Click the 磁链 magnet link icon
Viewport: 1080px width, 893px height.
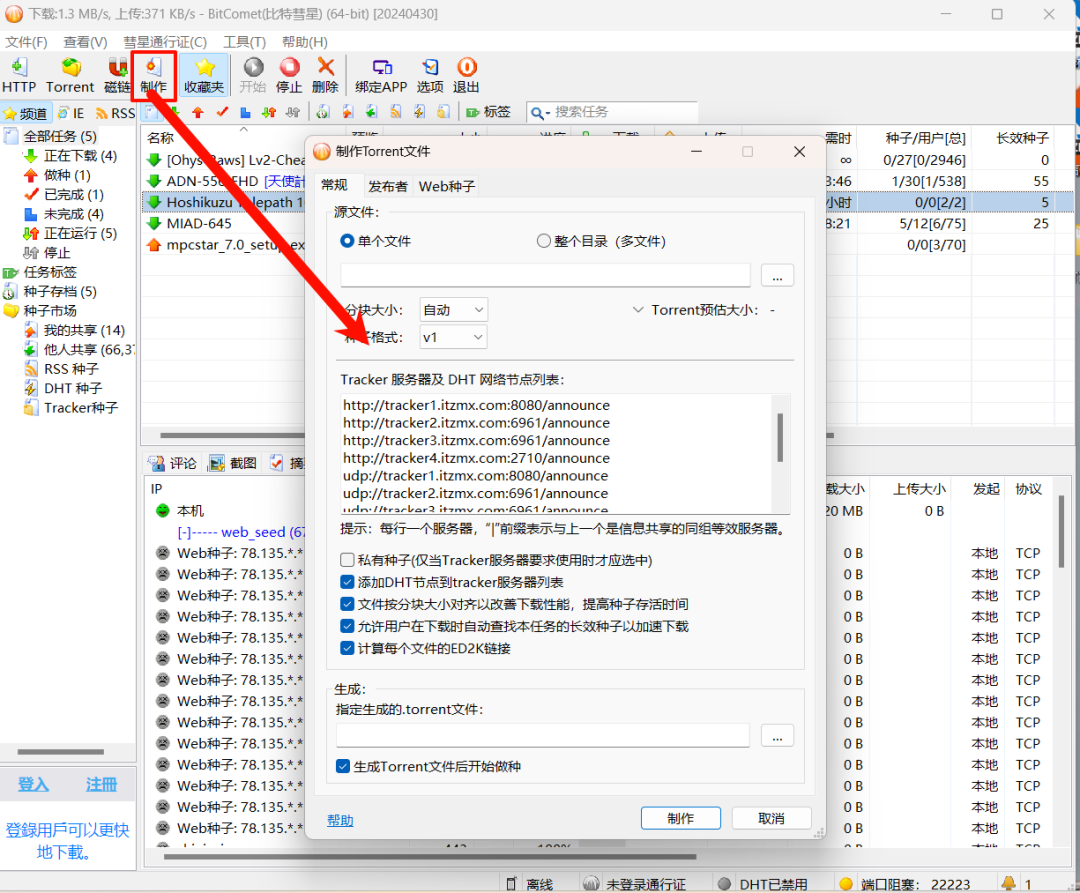[x=117, y=74]
